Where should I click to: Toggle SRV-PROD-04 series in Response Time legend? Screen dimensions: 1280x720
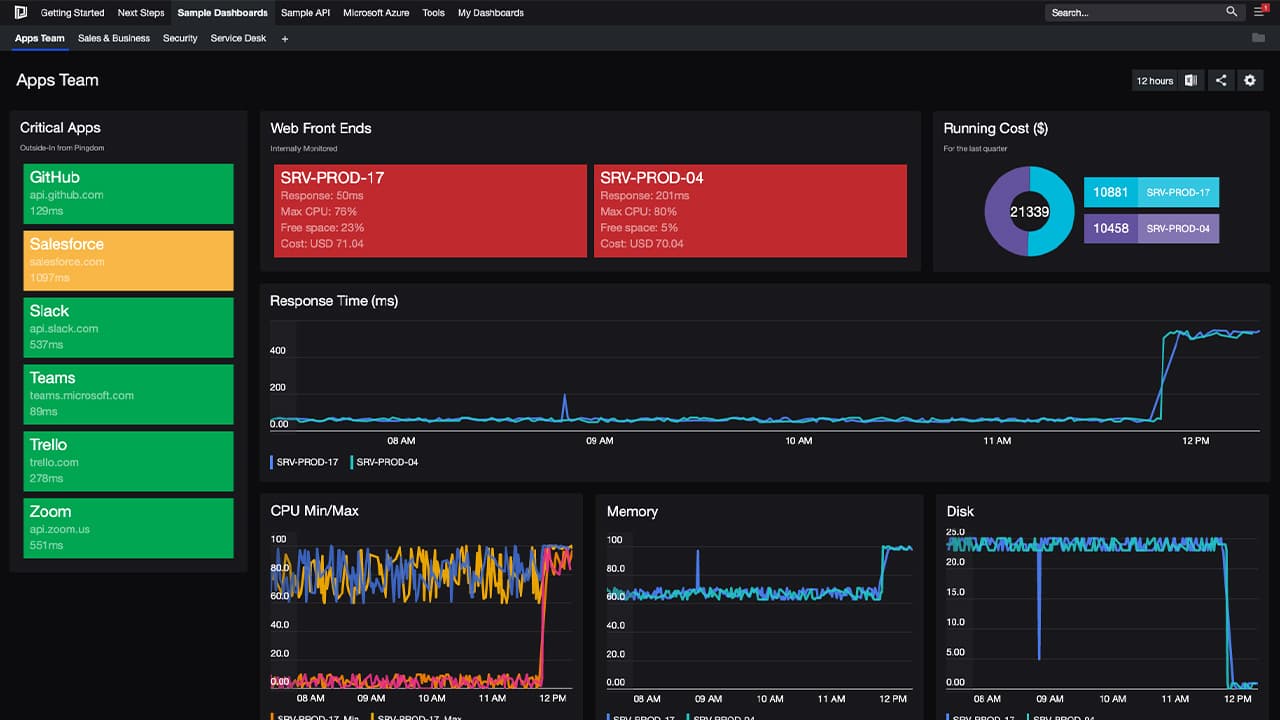384,462
